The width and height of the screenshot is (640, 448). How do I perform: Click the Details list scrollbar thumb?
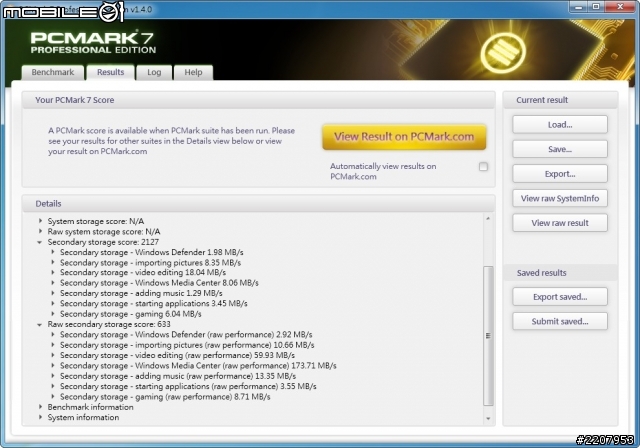pyautogui.click(x=488, y=336)
